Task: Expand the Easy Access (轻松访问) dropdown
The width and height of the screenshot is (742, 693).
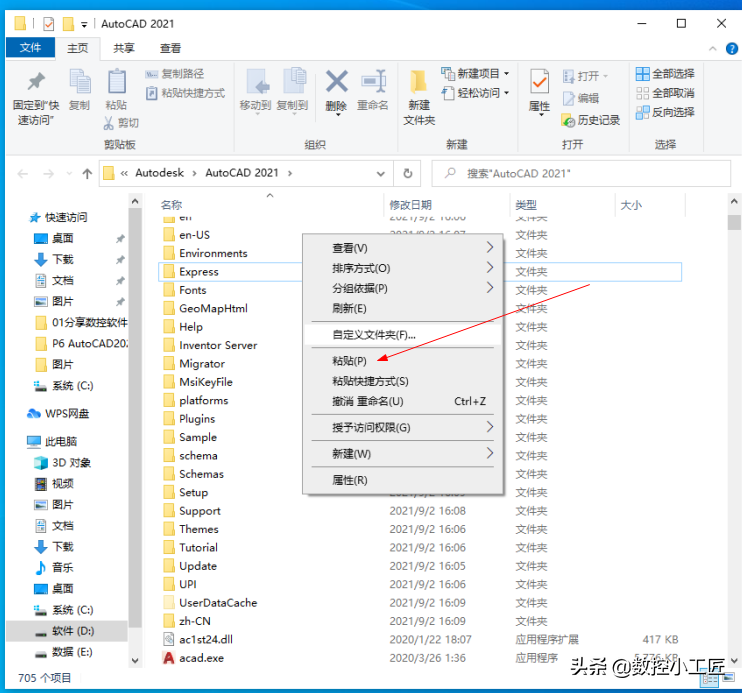Action: [x=507, y=93]
